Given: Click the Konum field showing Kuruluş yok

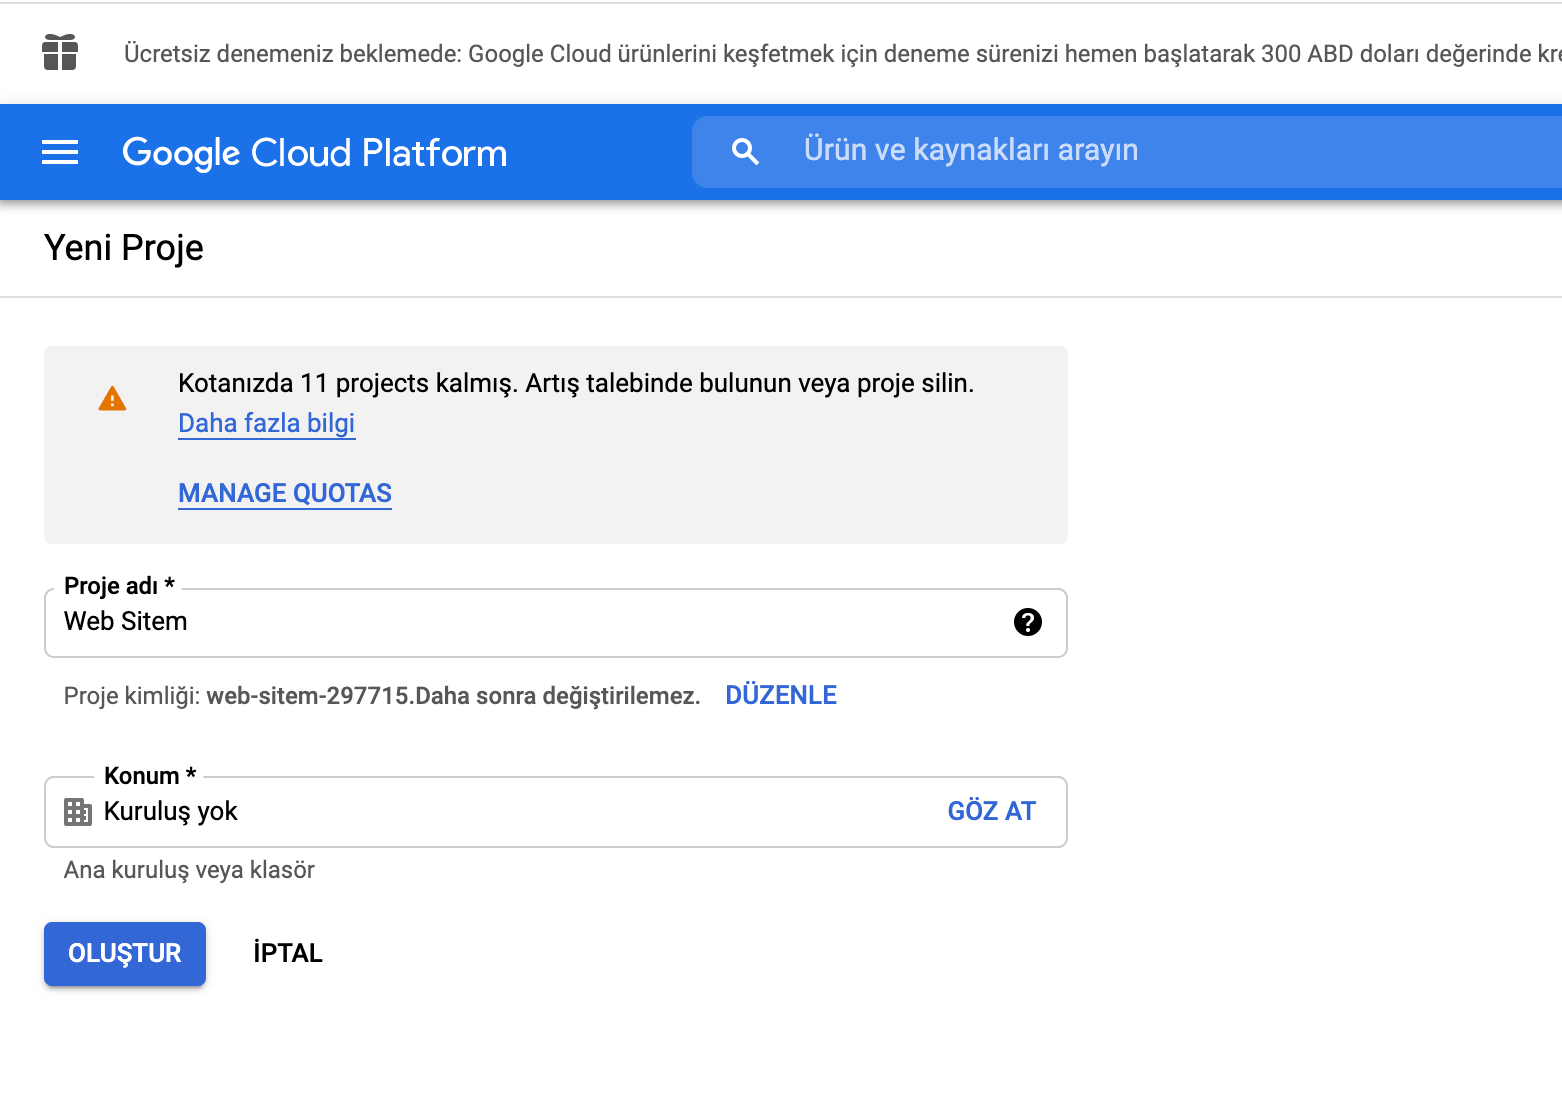Looking at the screenshot, I should click(556, 812).
